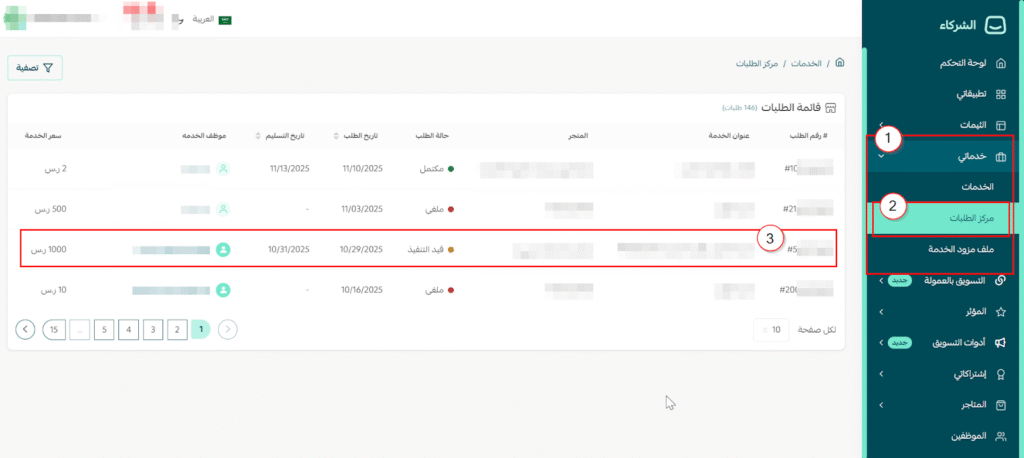Open the language selector (العربية)
The image size is (1024, 458).
[204, 19]
